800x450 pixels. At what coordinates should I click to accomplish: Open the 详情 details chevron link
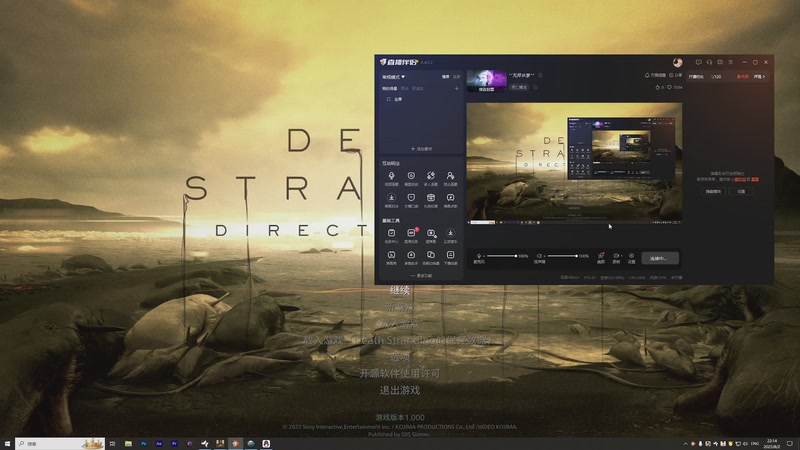click(760, 77)
